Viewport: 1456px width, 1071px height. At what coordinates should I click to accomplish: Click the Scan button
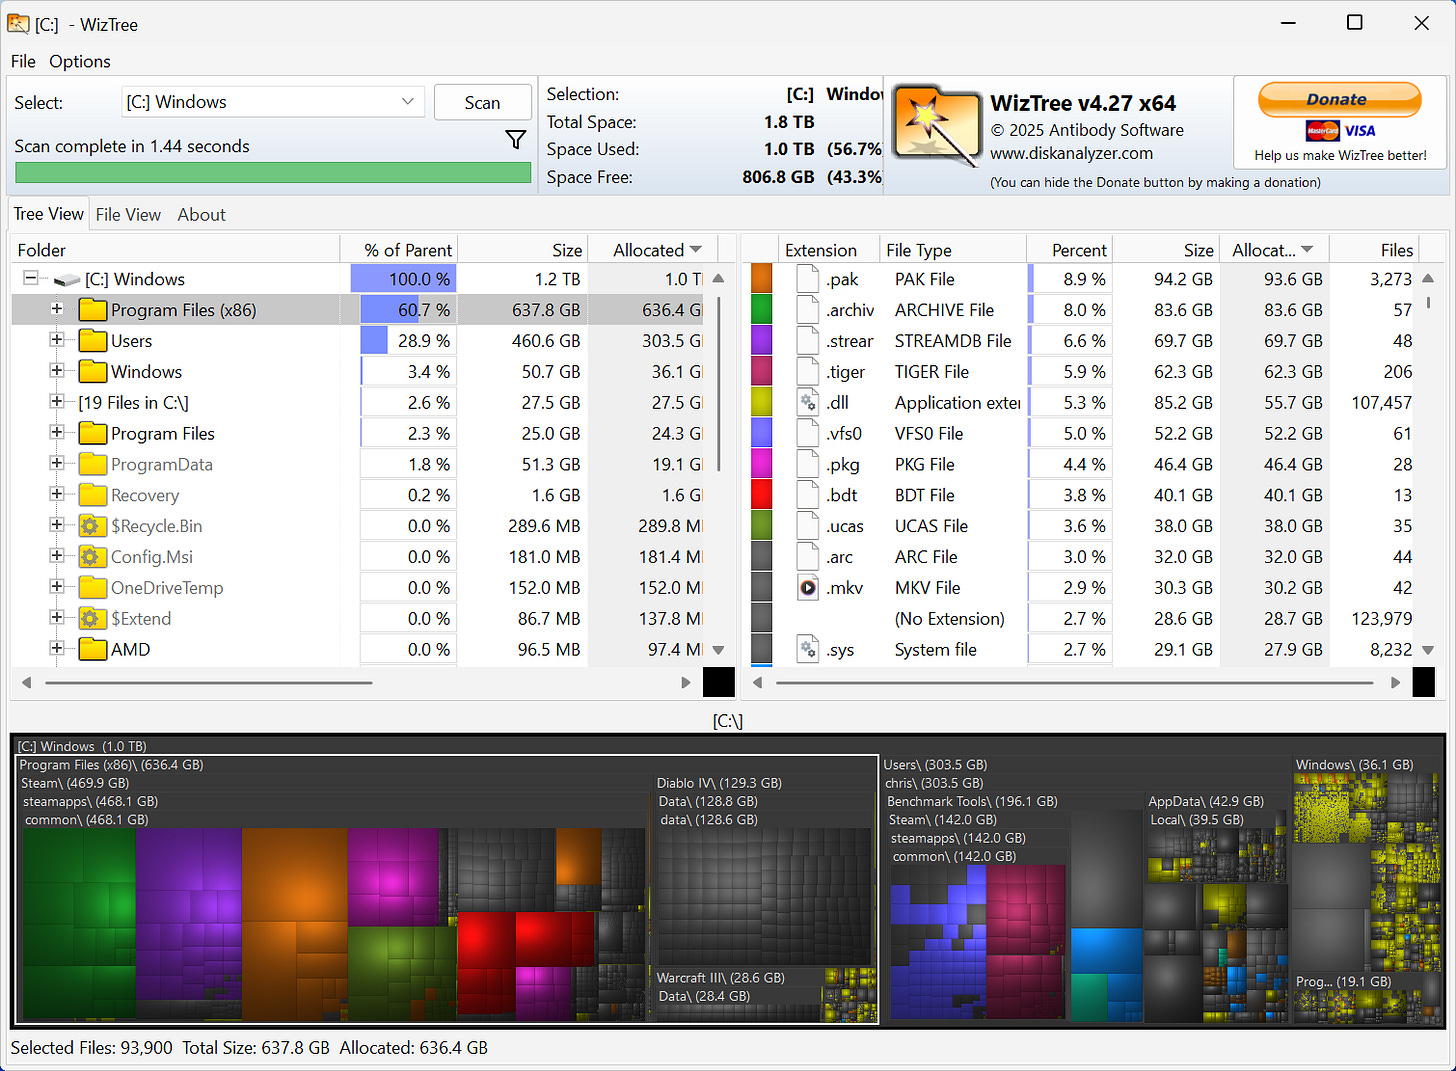482,102
